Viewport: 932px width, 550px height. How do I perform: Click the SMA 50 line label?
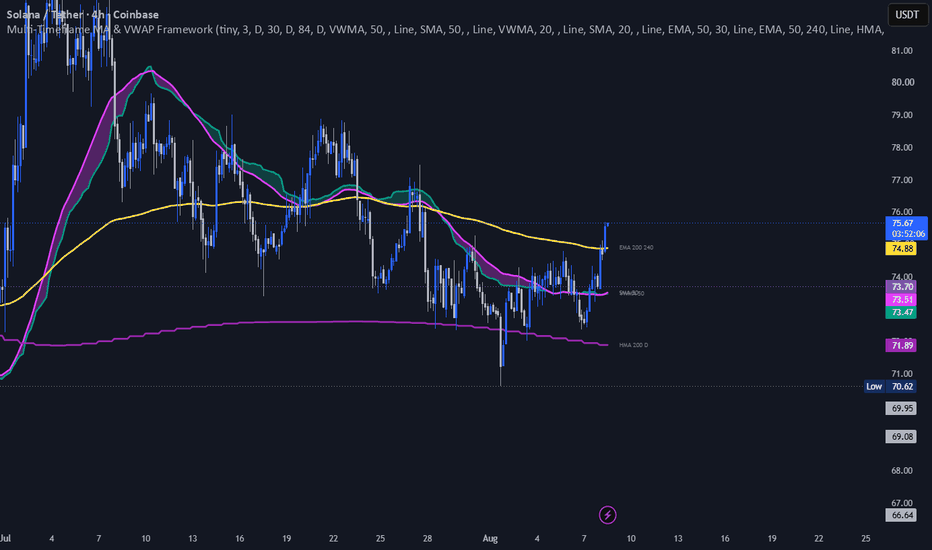[x=631, y=293]
